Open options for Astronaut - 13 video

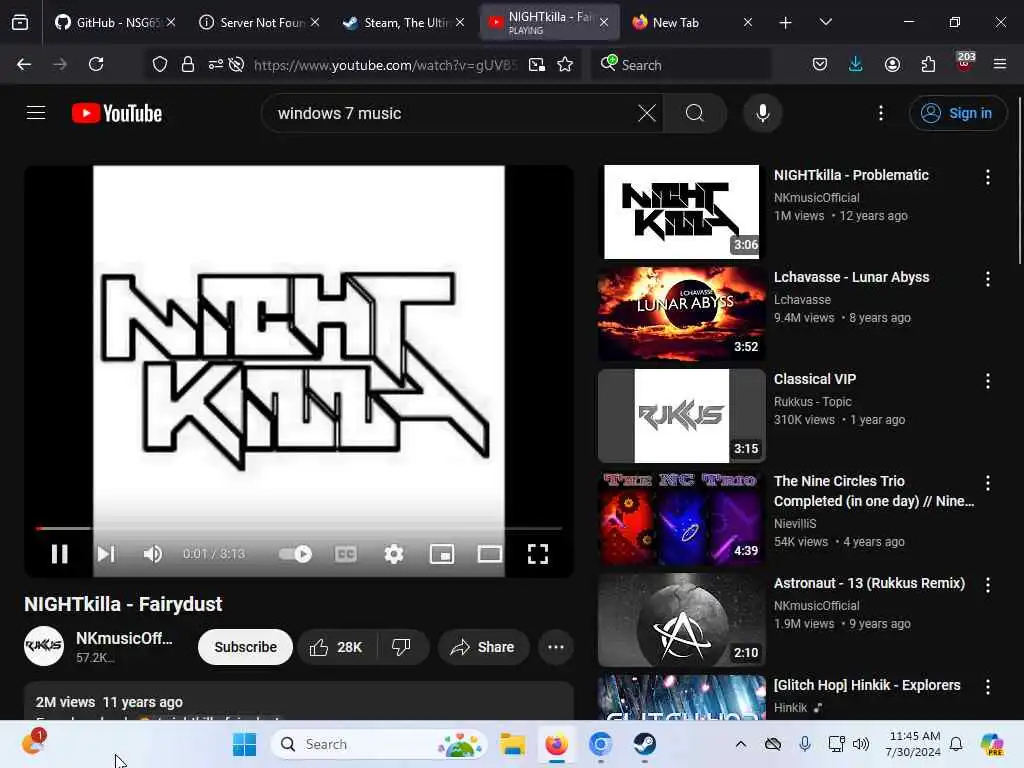(987, 584)
